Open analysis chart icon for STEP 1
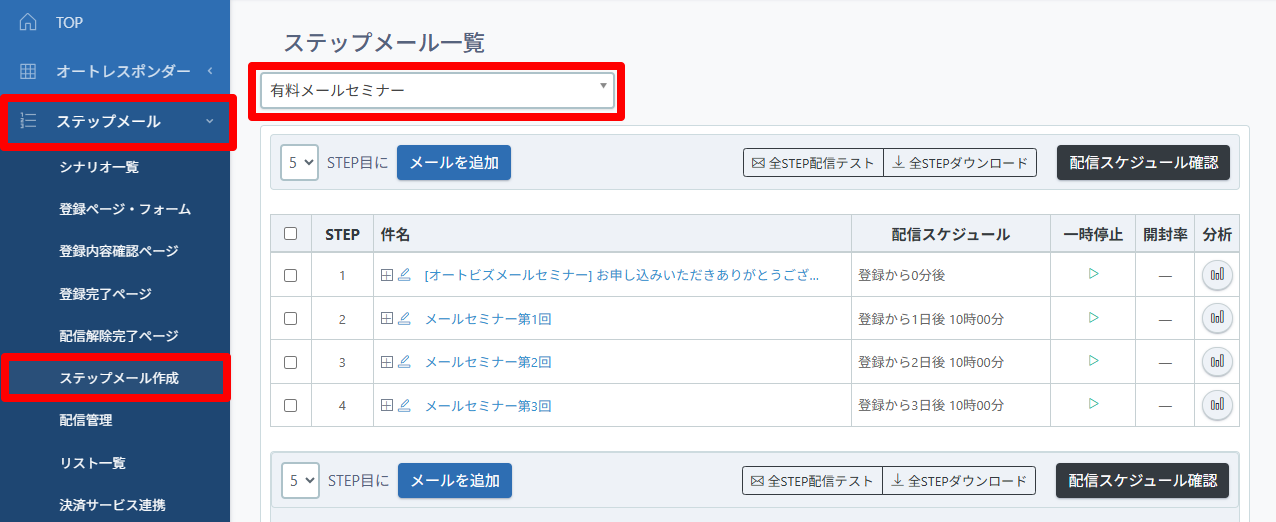The image size is (1276, 522). (x=1217, y=275)
